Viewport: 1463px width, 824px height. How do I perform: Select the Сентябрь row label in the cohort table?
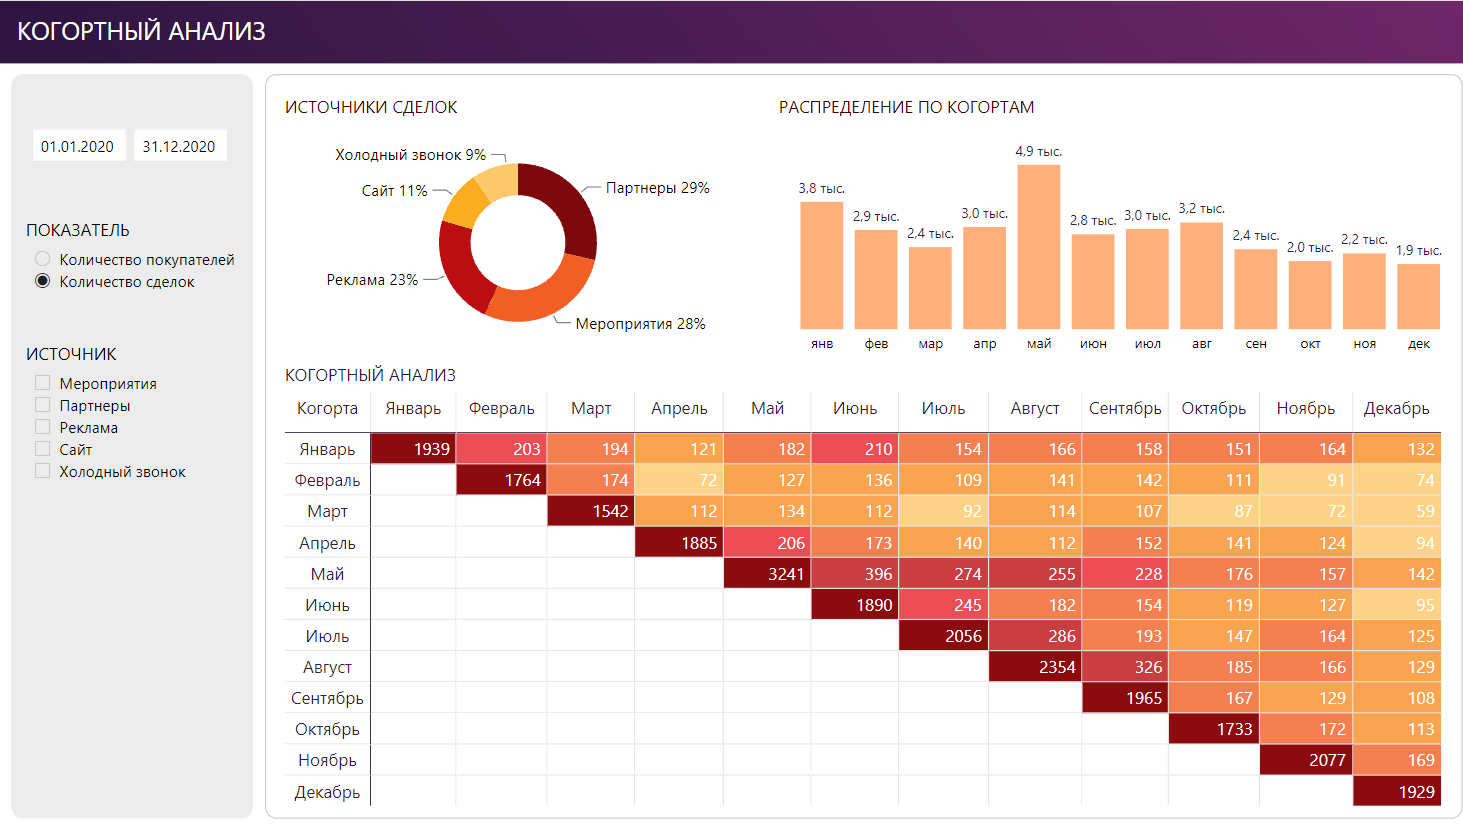point(327,698)
